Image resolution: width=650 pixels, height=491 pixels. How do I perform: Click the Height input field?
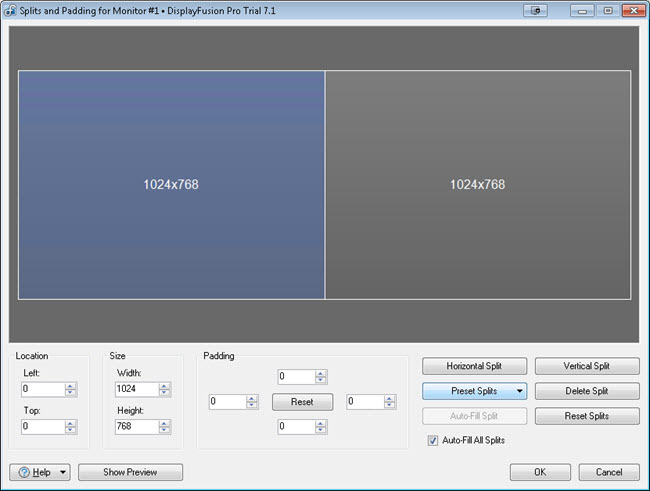tap(137, 426)
